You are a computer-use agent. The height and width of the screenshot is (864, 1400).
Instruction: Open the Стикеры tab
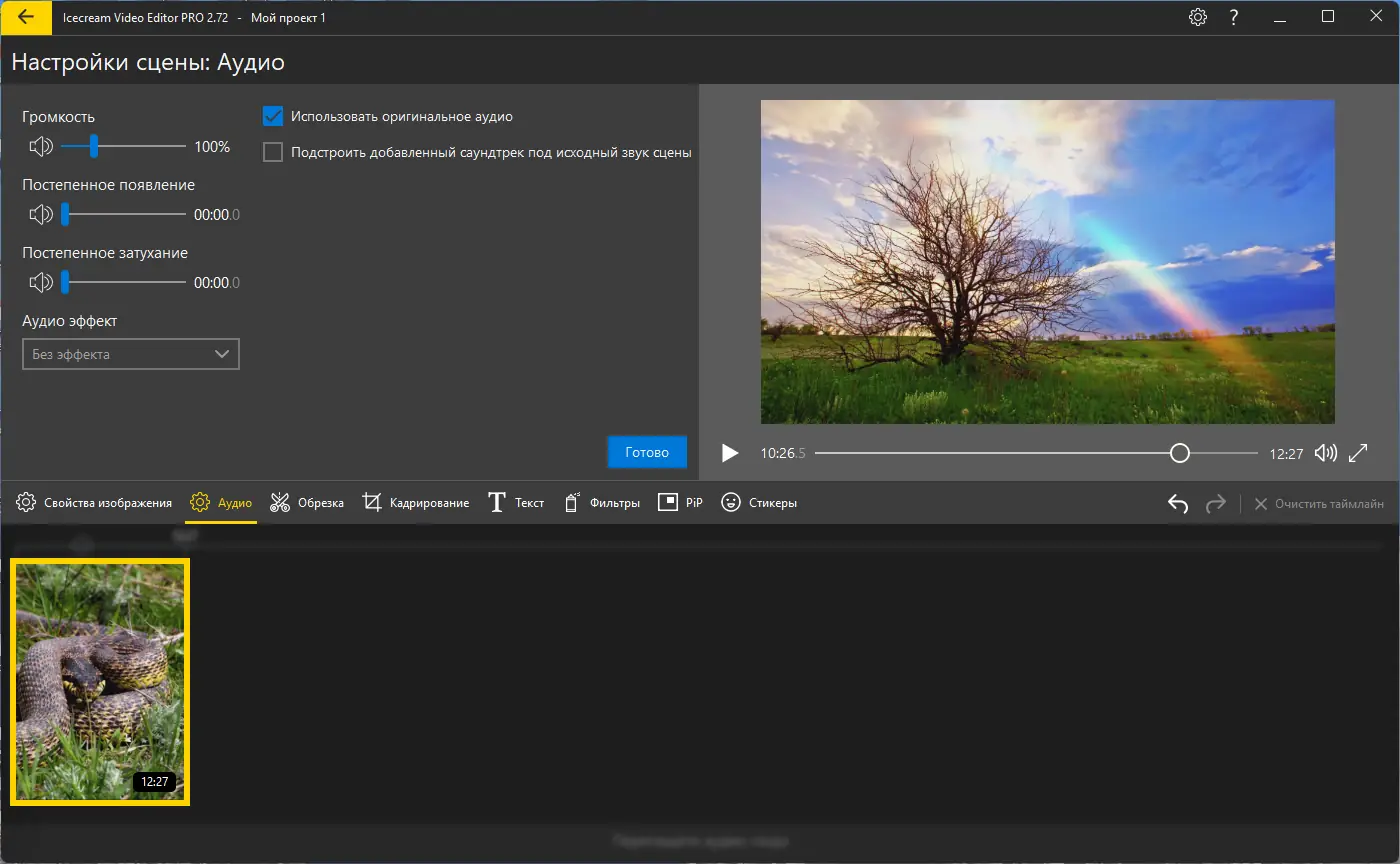(x=759, y=503)
